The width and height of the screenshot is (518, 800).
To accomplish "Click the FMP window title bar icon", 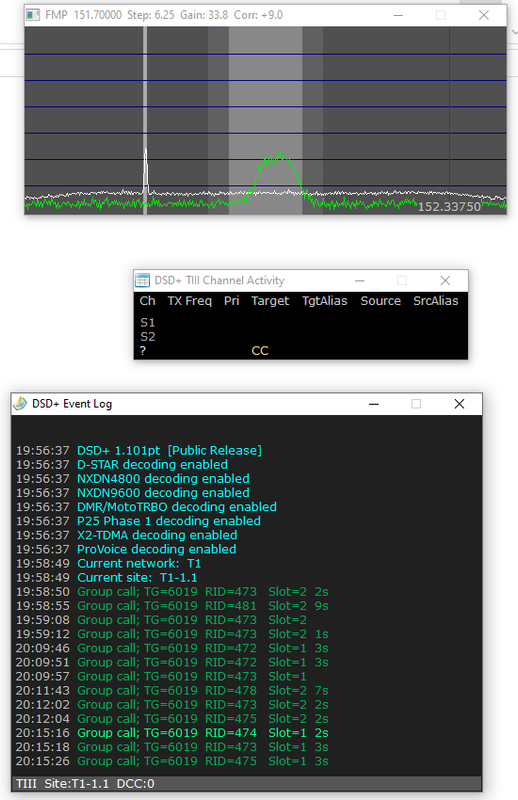I will [x=33, y=15].
